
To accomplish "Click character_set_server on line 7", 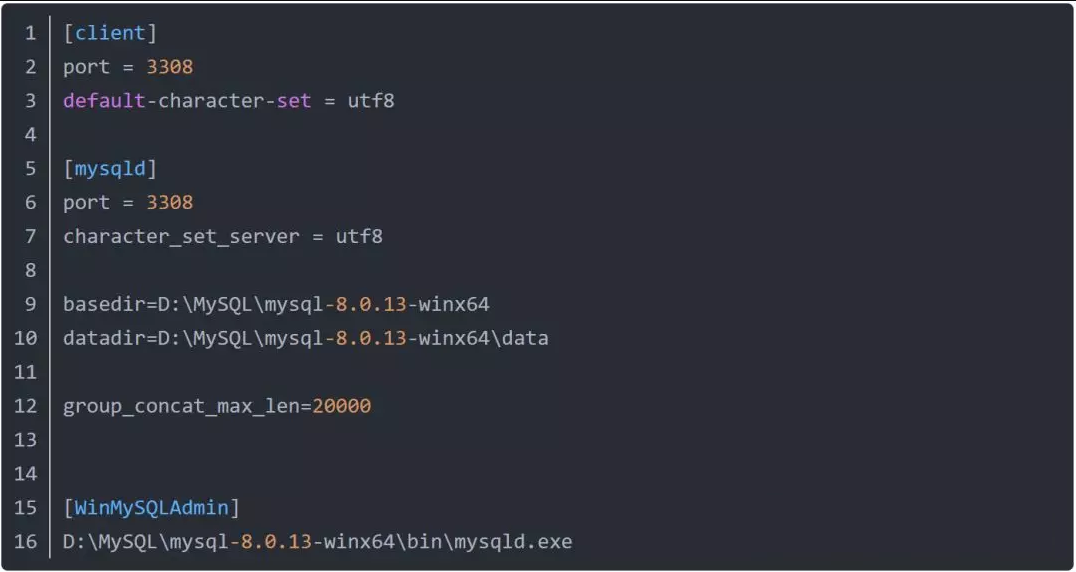I will point(181,237).
